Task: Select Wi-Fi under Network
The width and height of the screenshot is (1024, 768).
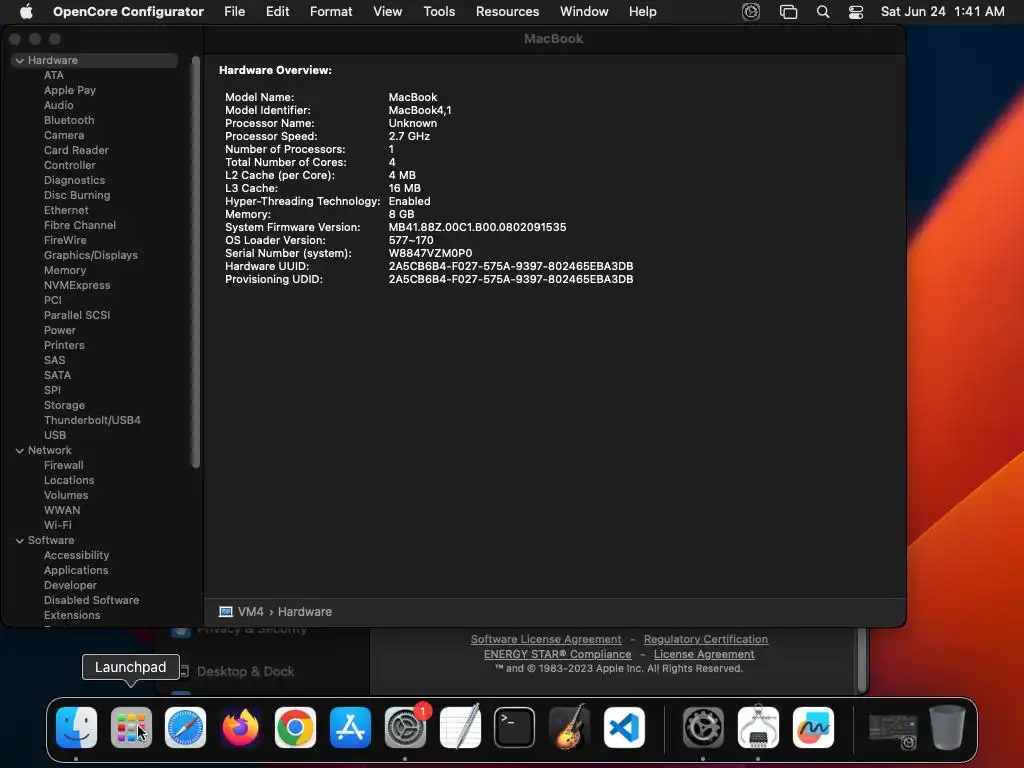Action: coord(57,526)
